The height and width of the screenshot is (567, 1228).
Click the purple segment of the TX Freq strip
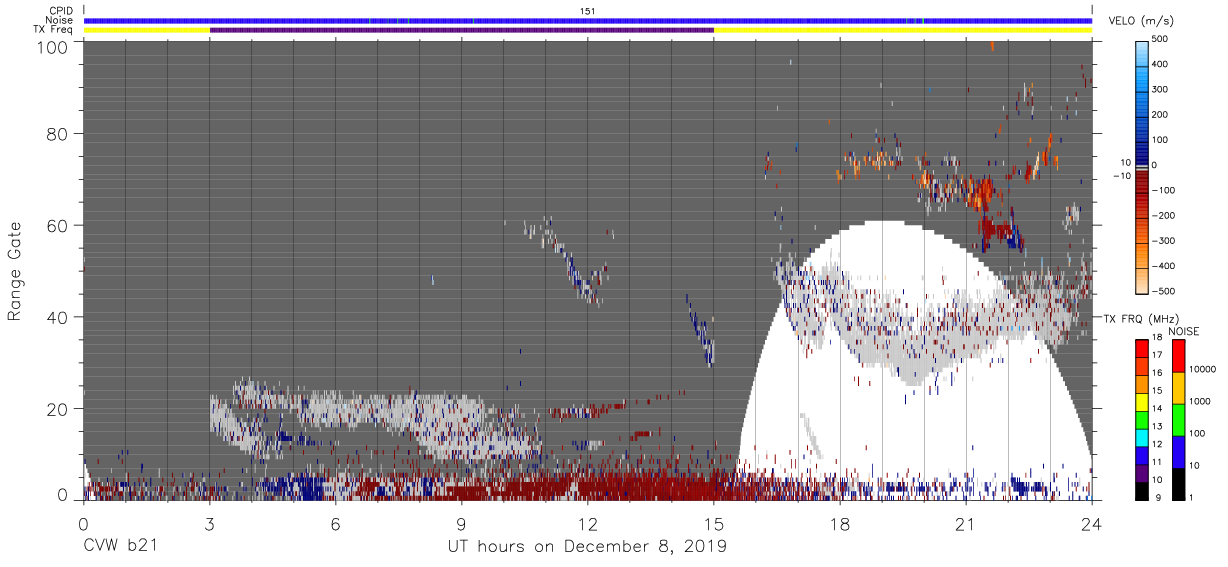click(x=461, y=30)
